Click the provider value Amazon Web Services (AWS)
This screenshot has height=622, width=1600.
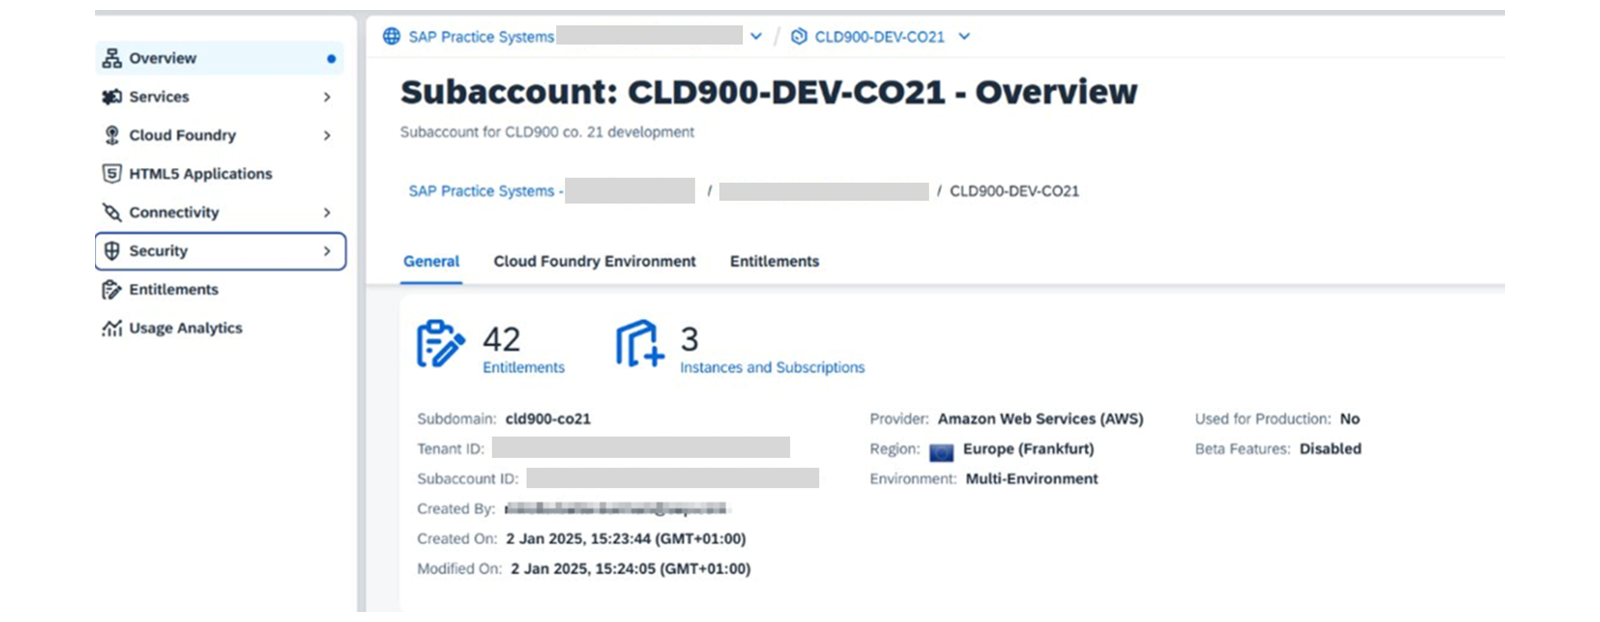click(1040, 419)
